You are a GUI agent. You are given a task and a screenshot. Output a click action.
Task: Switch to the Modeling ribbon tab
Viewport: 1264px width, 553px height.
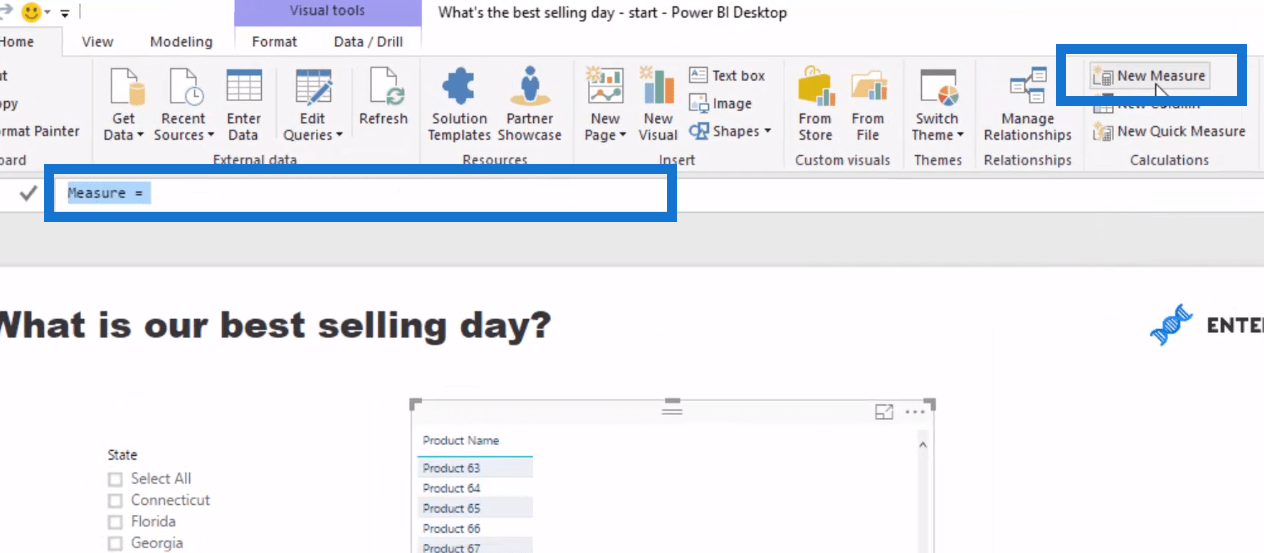pyautogui.click(x=181, y=42)
